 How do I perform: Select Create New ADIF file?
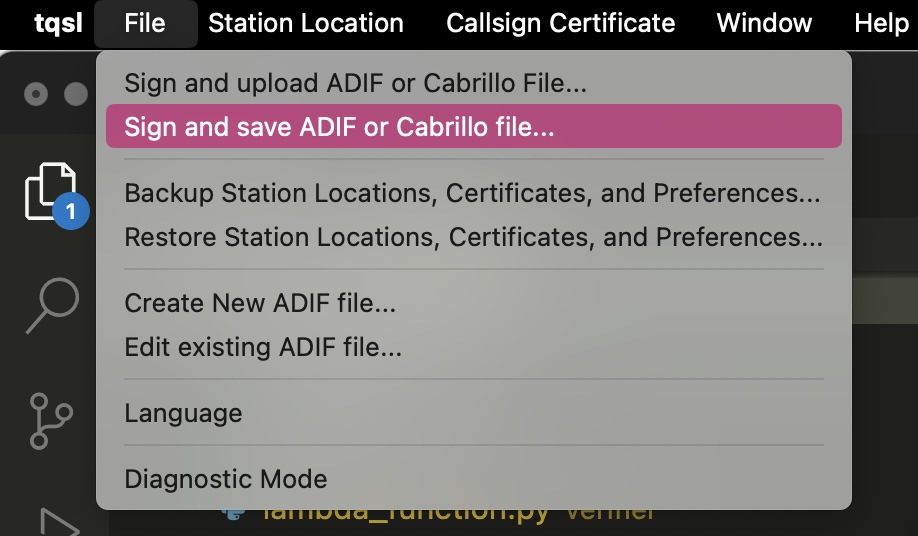tap(474, 303)
